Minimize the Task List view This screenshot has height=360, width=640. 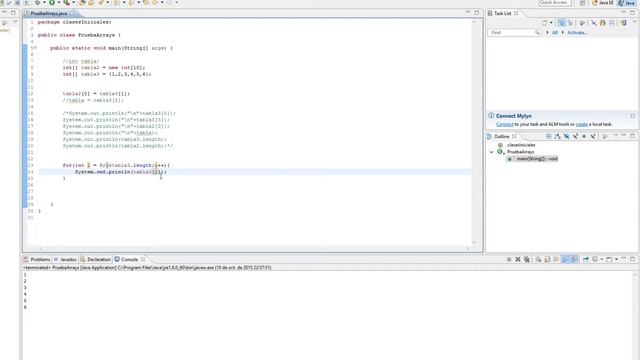(x=623, y=13)
